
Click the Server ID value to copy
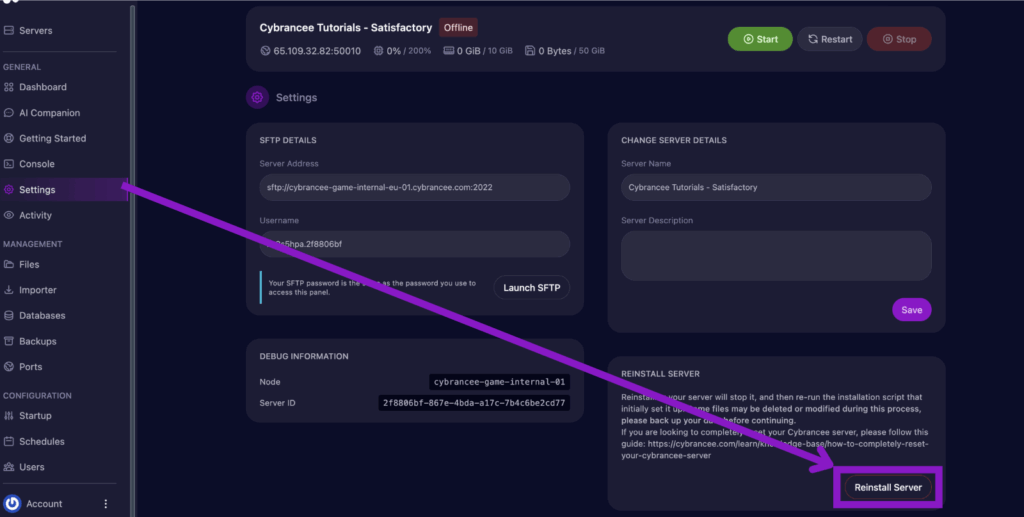[474, 403]
